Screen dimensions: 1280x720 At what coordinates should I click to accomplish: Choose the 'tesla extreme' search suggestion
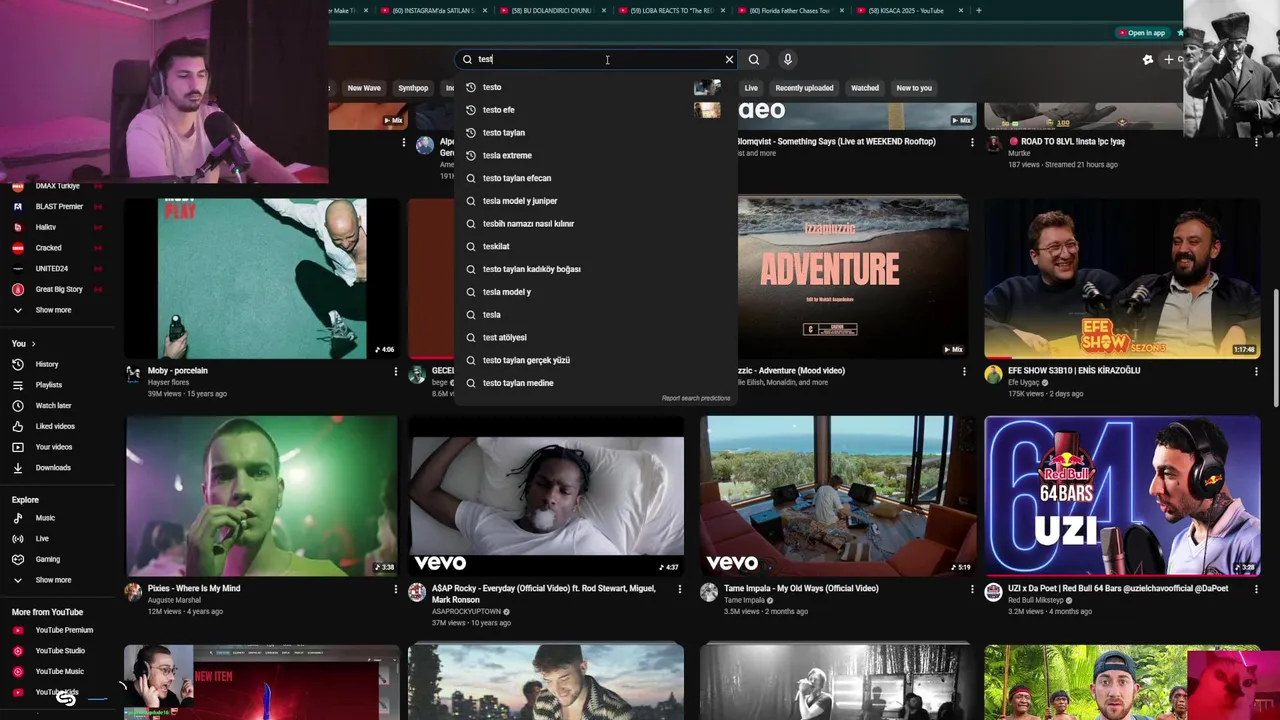click(x=596, y=155)
